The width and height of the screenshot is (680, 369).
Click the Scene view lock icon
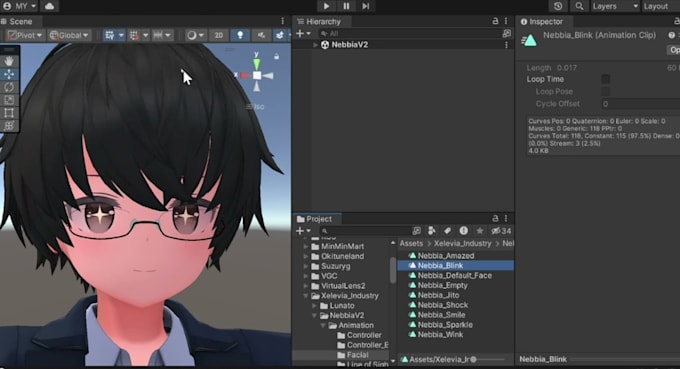(277, 56)
